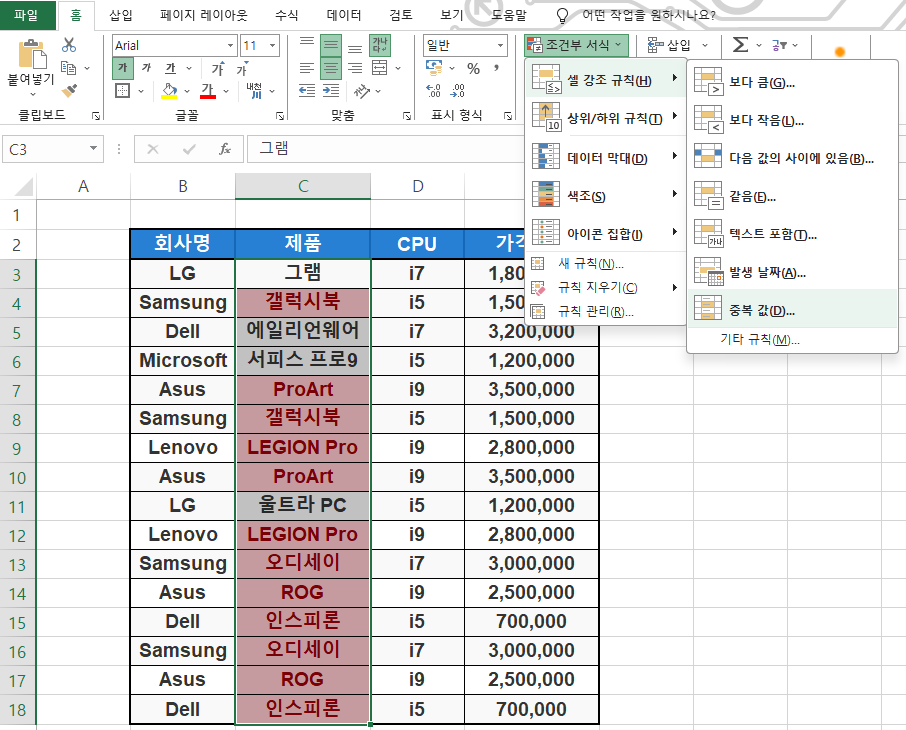906x730 pixels.
Task: Align text right
Action: pyautogui.click(x=355, y=68)
